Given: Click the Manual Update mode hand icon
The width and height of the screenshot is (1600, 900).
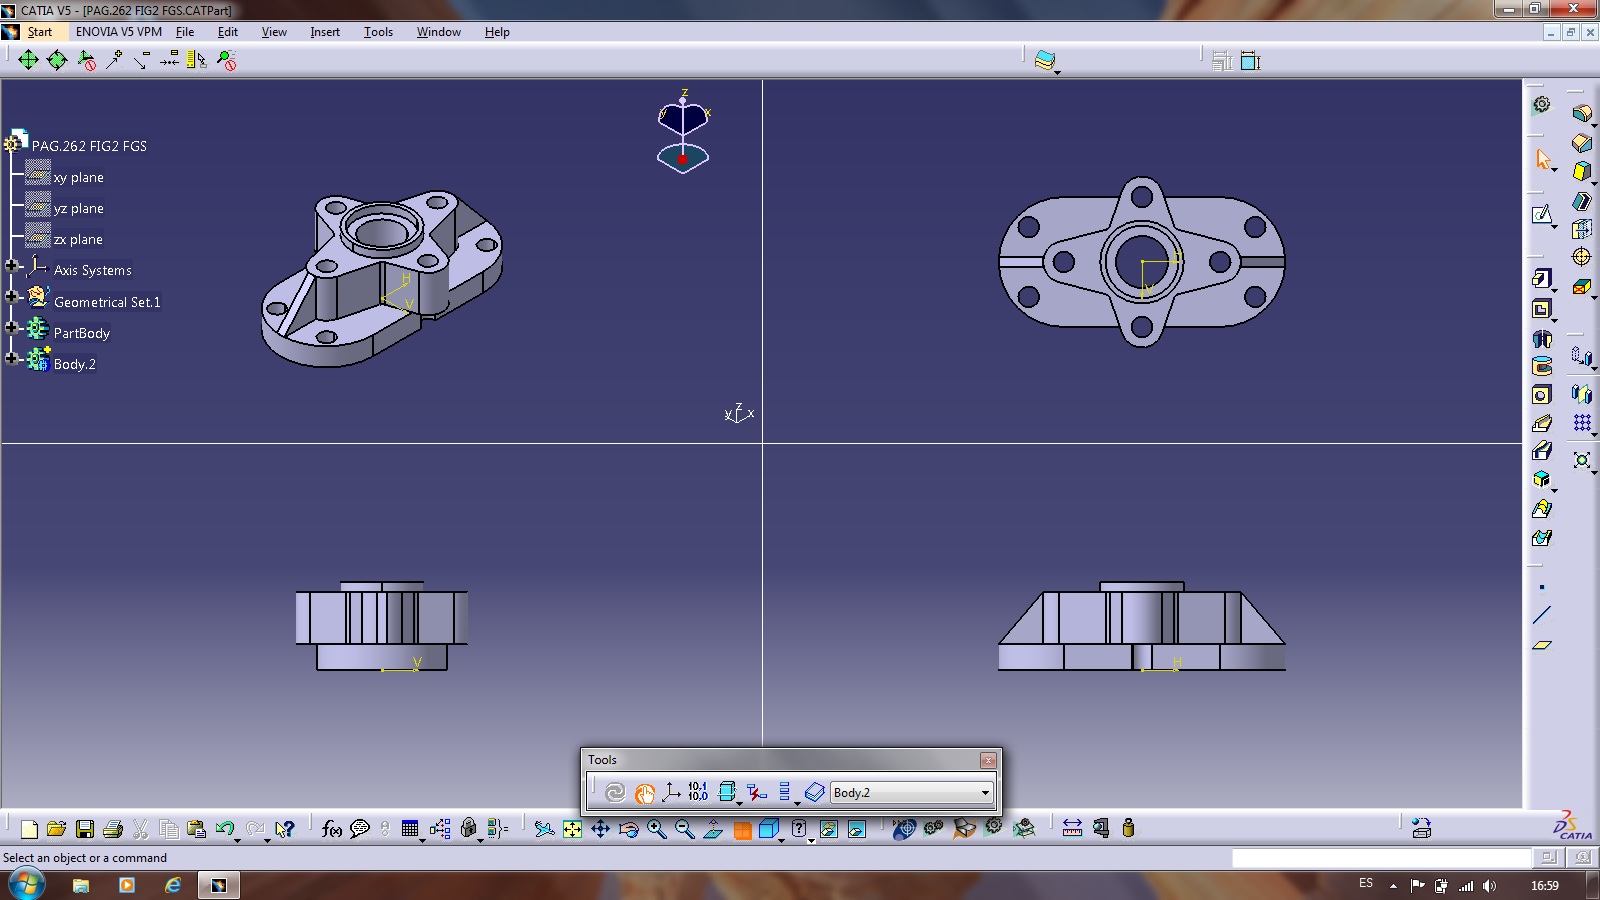Looking at the screenshot, I should coord(644,793).
